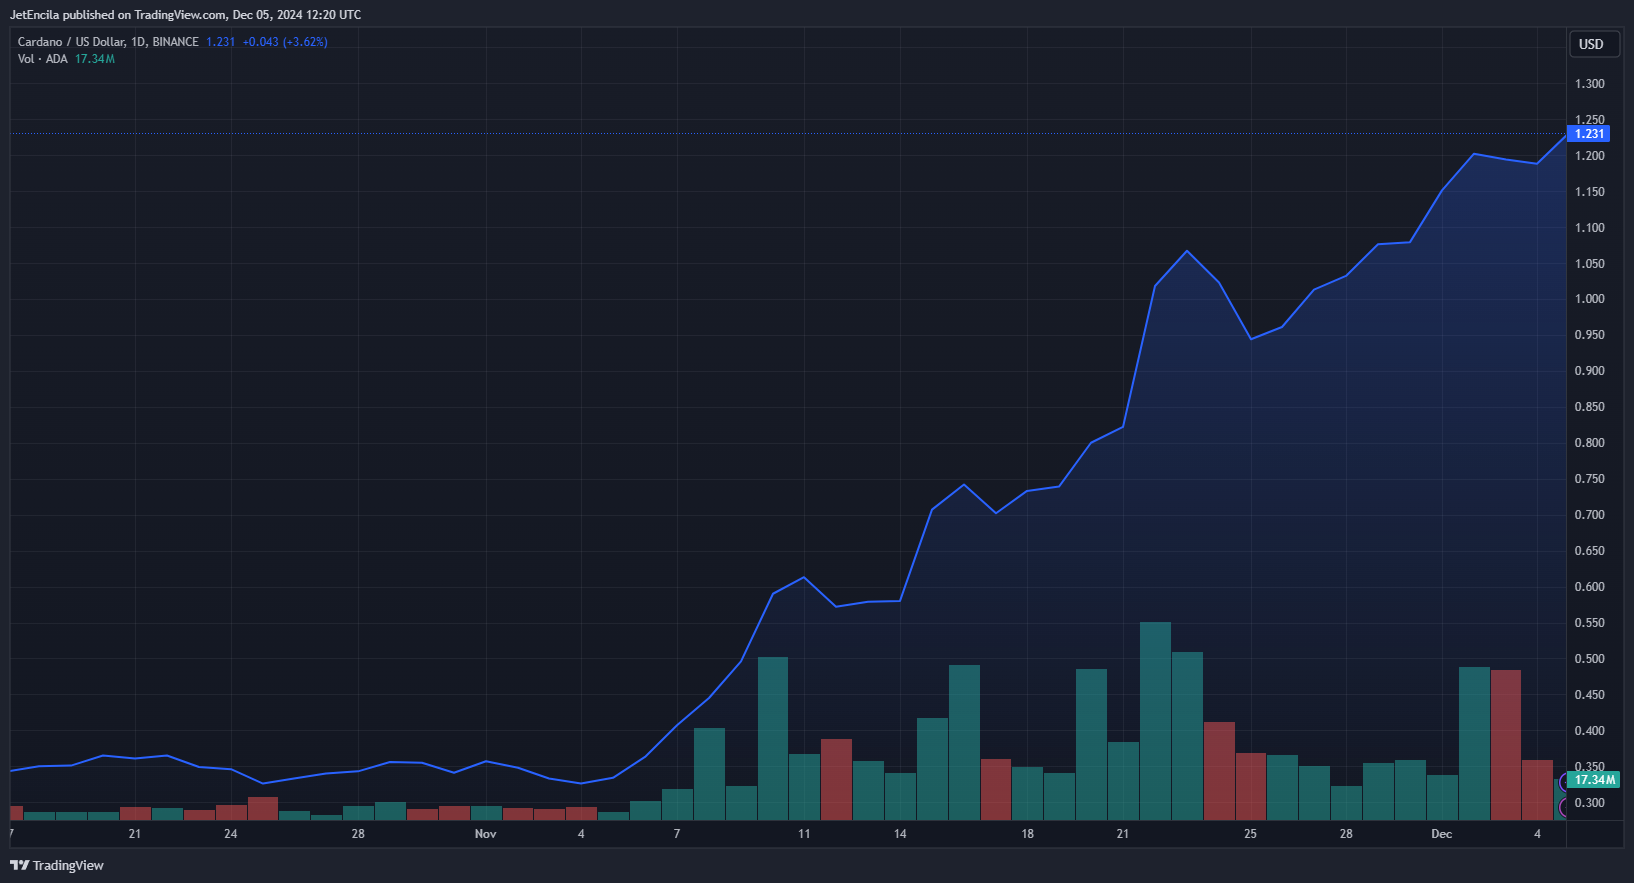Click the Nov label on time axis
1634x883 pixels.
coord(485,834)
